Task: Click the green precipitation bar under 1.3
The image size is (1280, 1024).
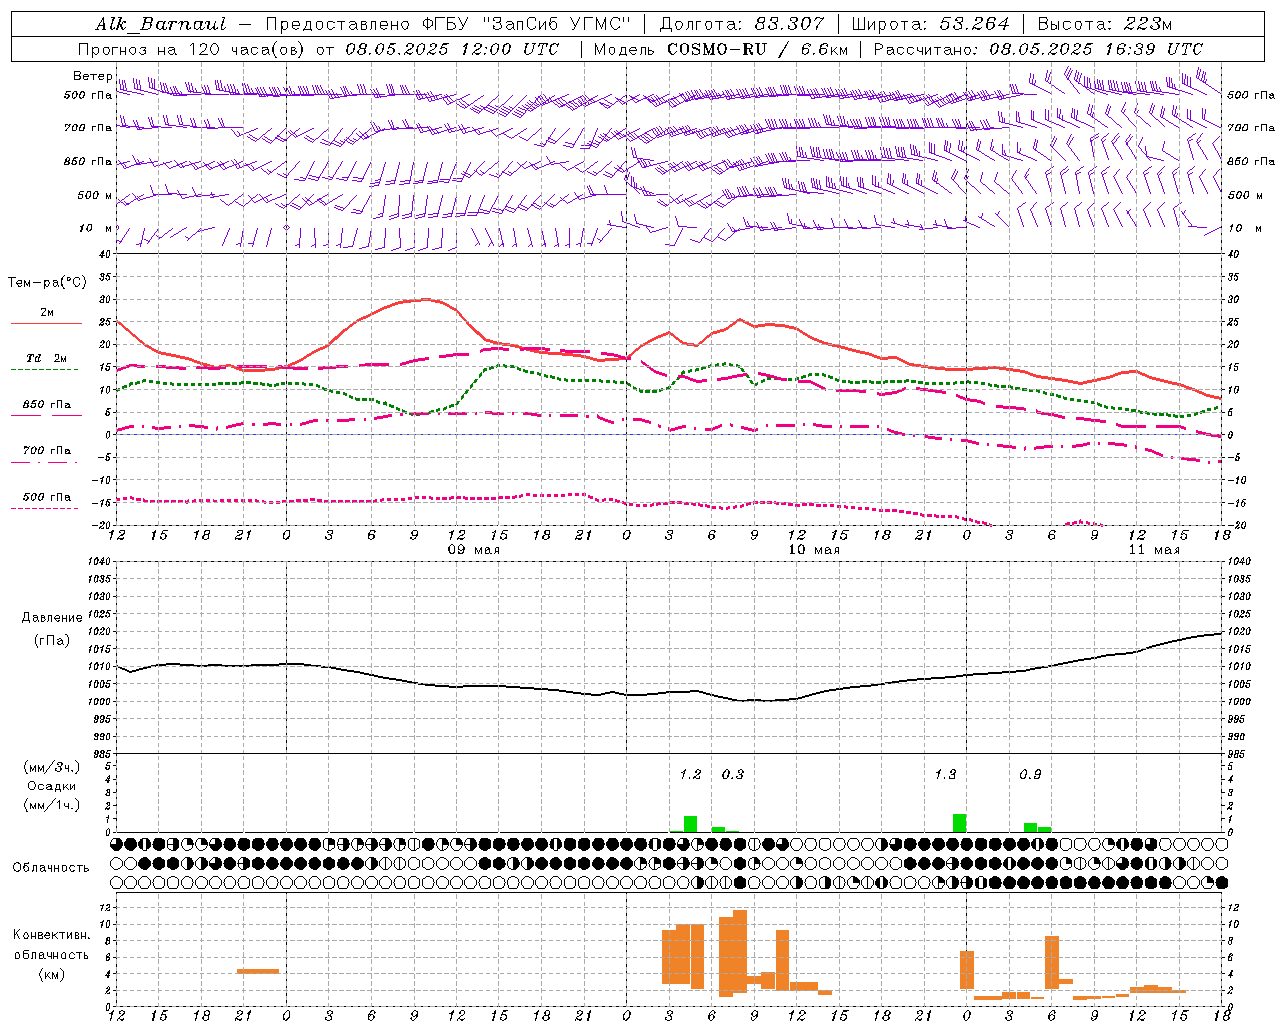Action: (959, 823)
